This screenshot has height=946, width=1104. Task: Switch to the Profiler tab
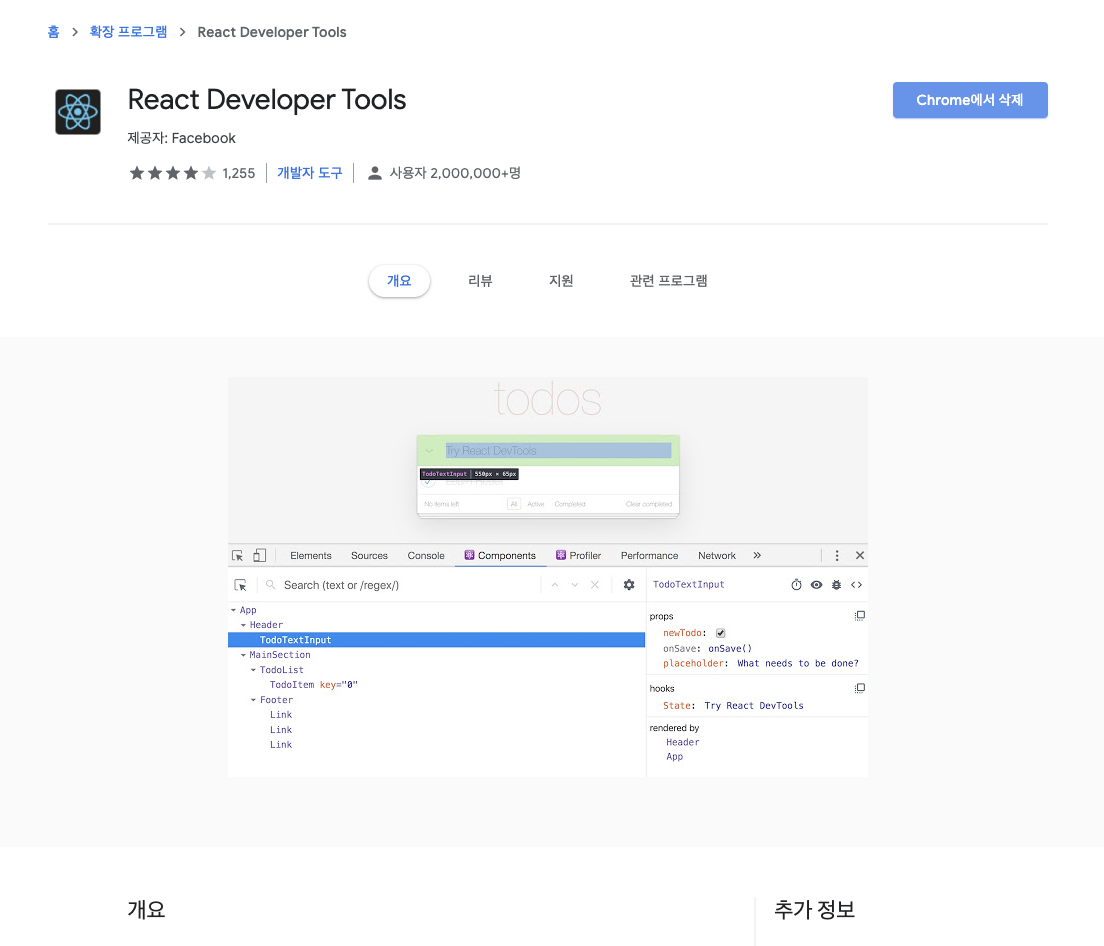click(x=578, y=555)
